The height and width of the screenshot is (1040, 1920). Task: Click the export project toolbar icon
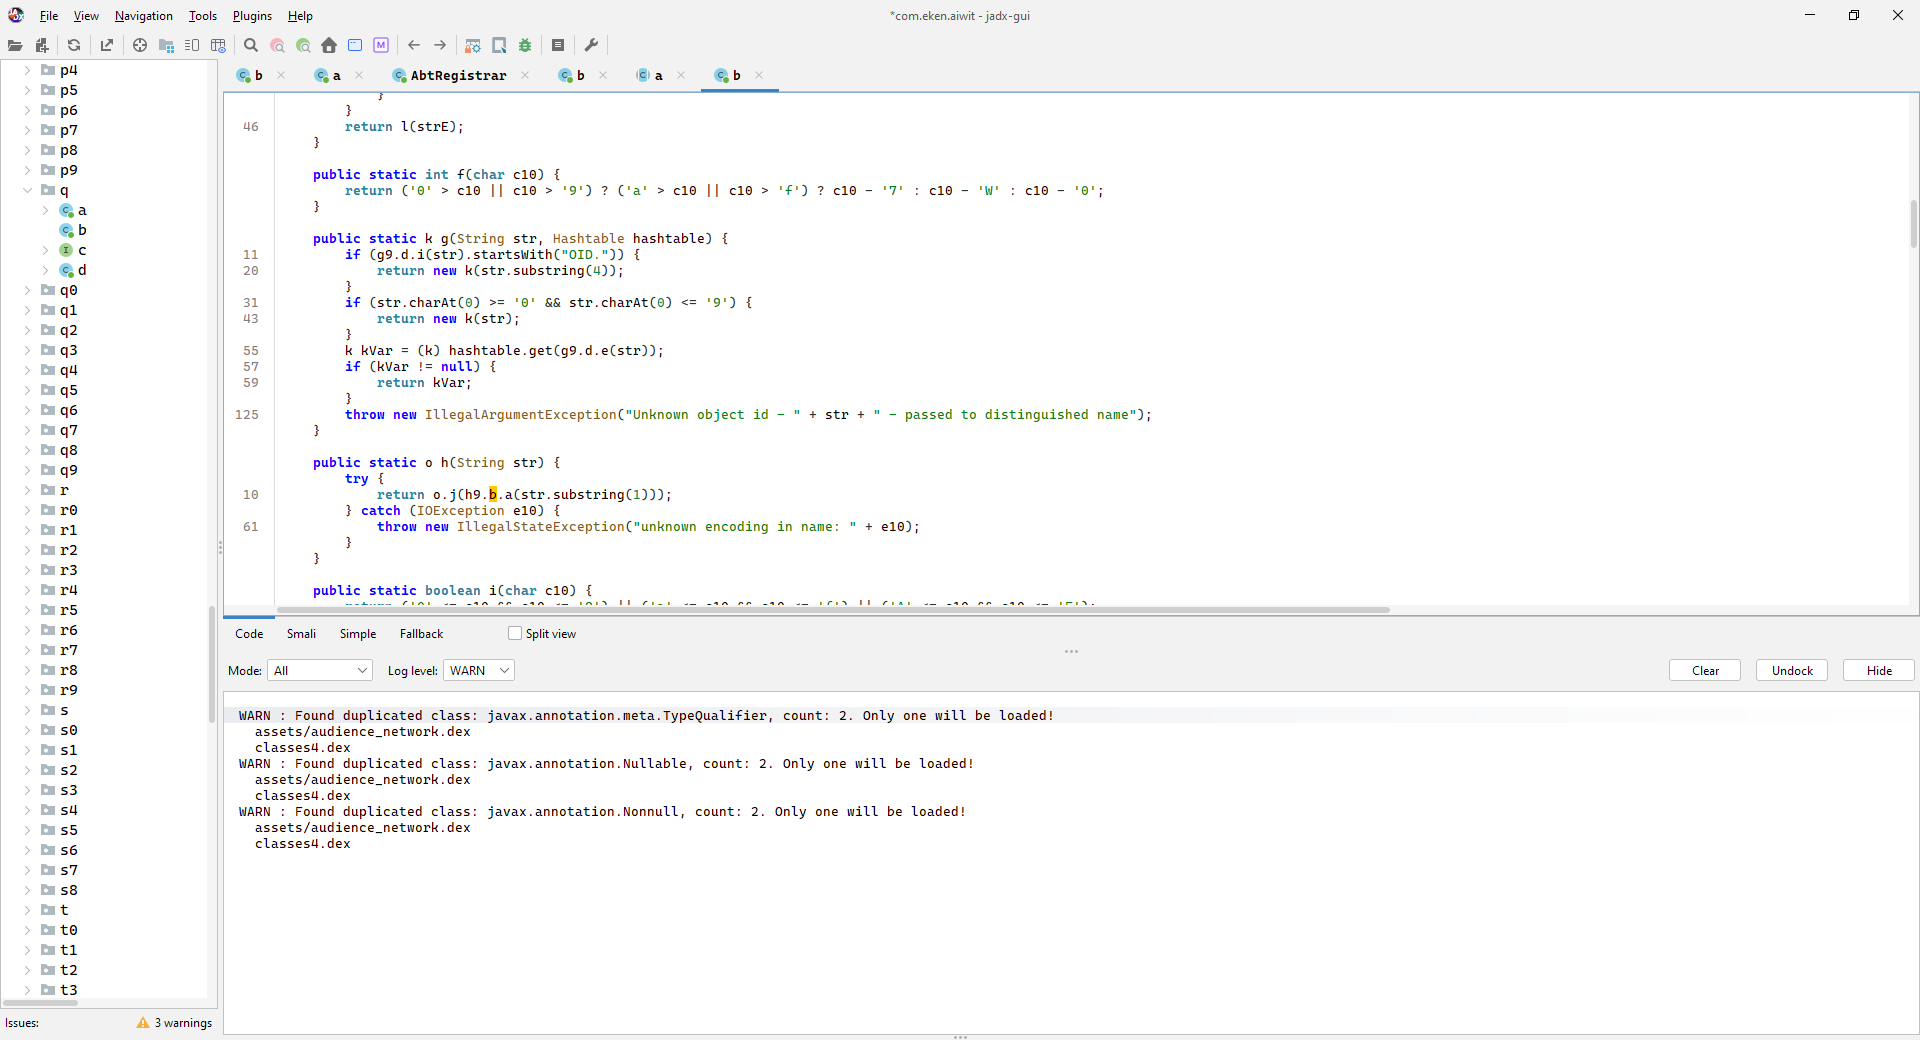click(107, 45)
